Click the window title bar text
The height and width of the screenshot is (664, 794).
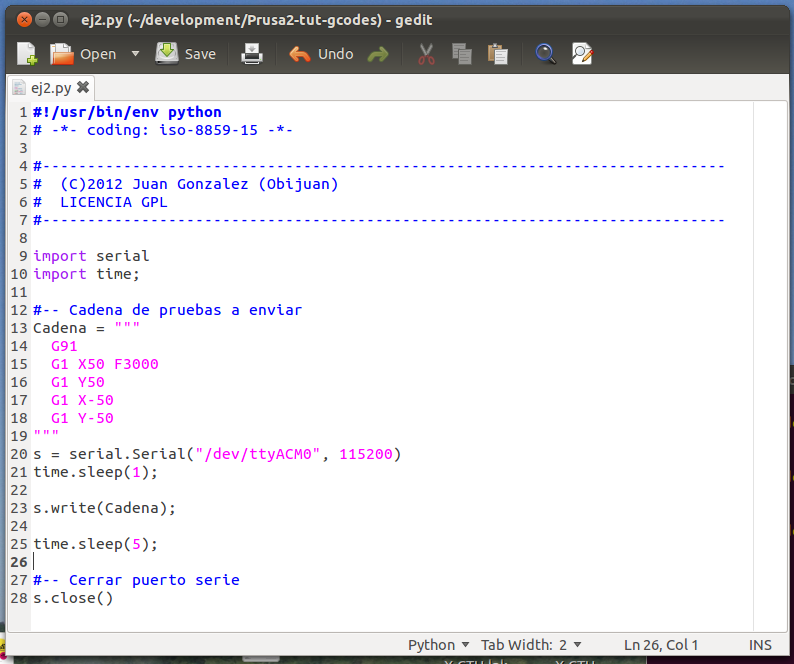tap(256, 19)
